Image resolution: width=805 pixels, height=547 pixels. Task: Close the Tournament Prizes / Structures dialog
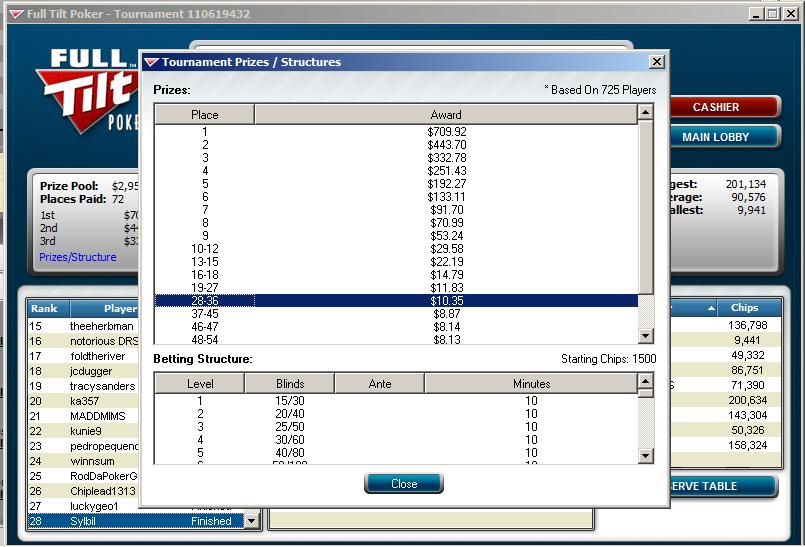657,62
